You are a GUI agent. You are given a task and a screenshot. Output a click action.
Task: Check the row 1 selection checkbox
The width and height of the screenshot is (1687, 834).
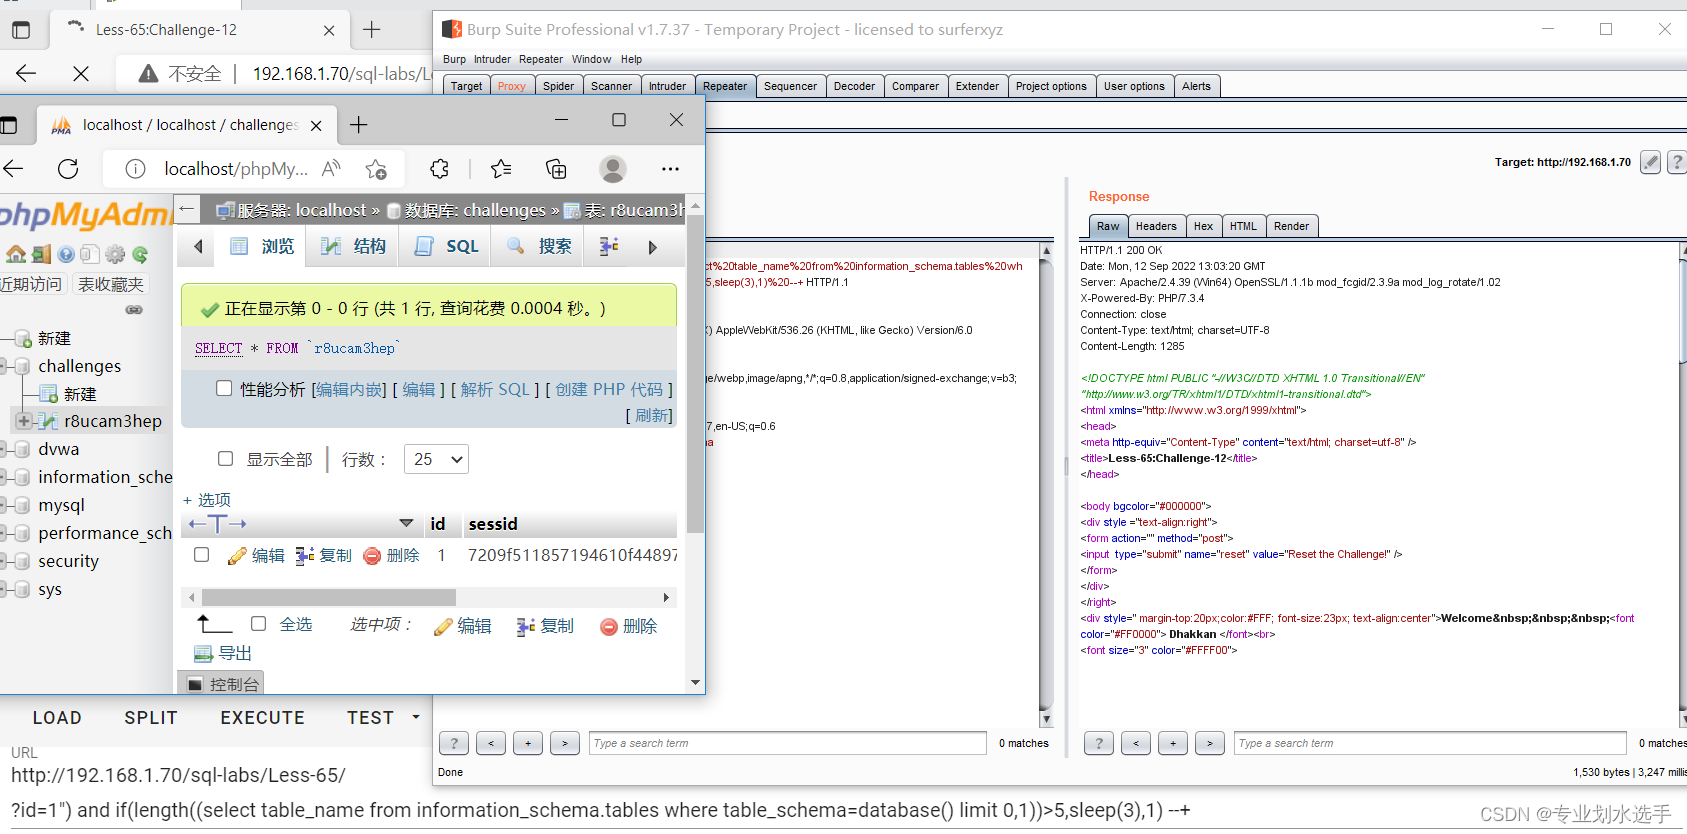pos(202,554)
